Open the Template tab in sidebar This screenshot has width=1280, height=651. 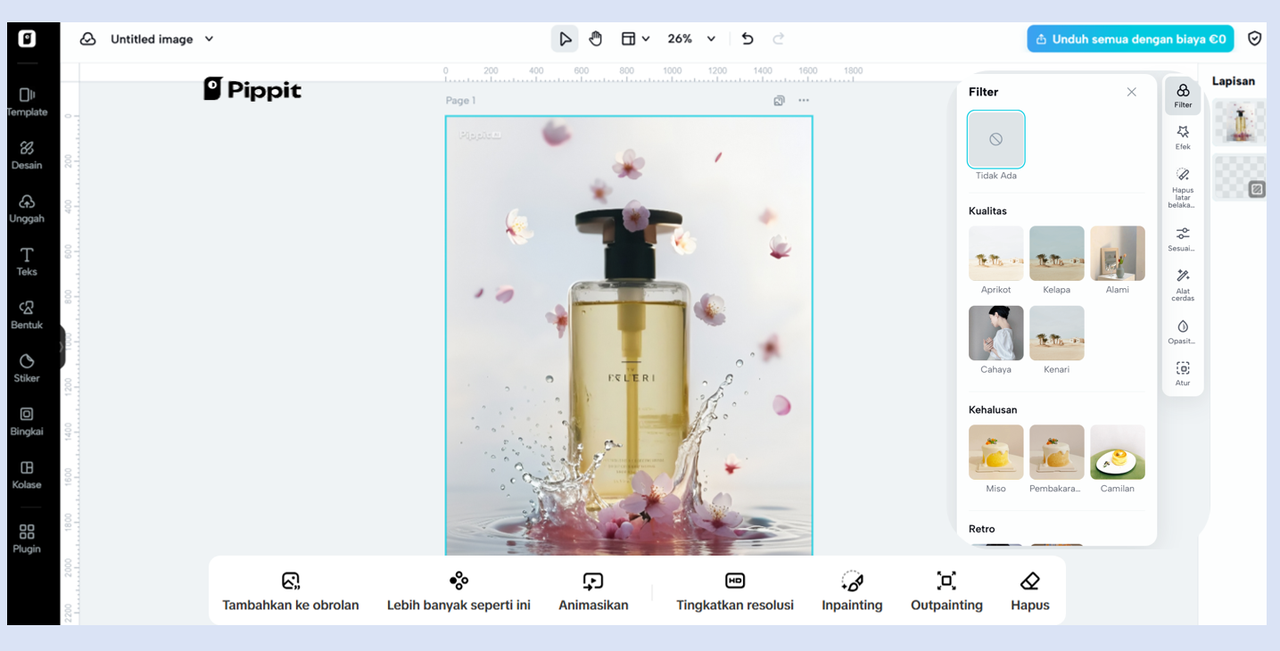pos(27,101)
